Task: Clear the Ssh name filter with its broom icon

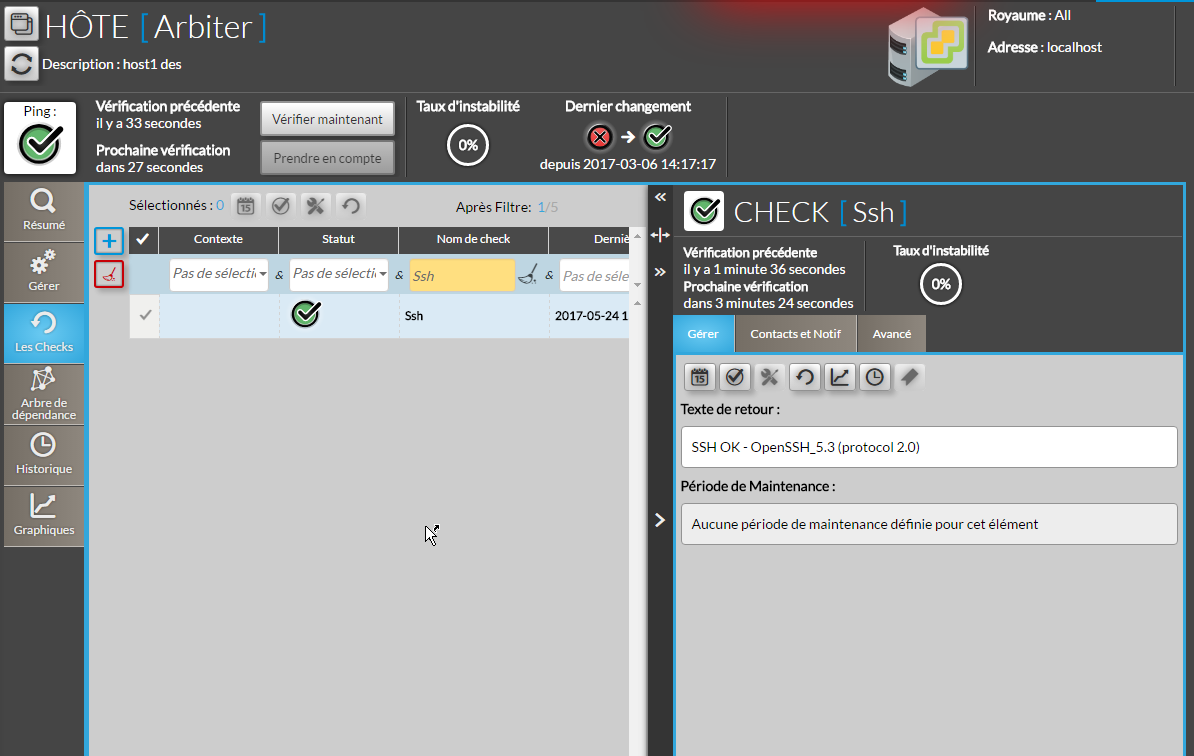Action: (x=528, y=275)
